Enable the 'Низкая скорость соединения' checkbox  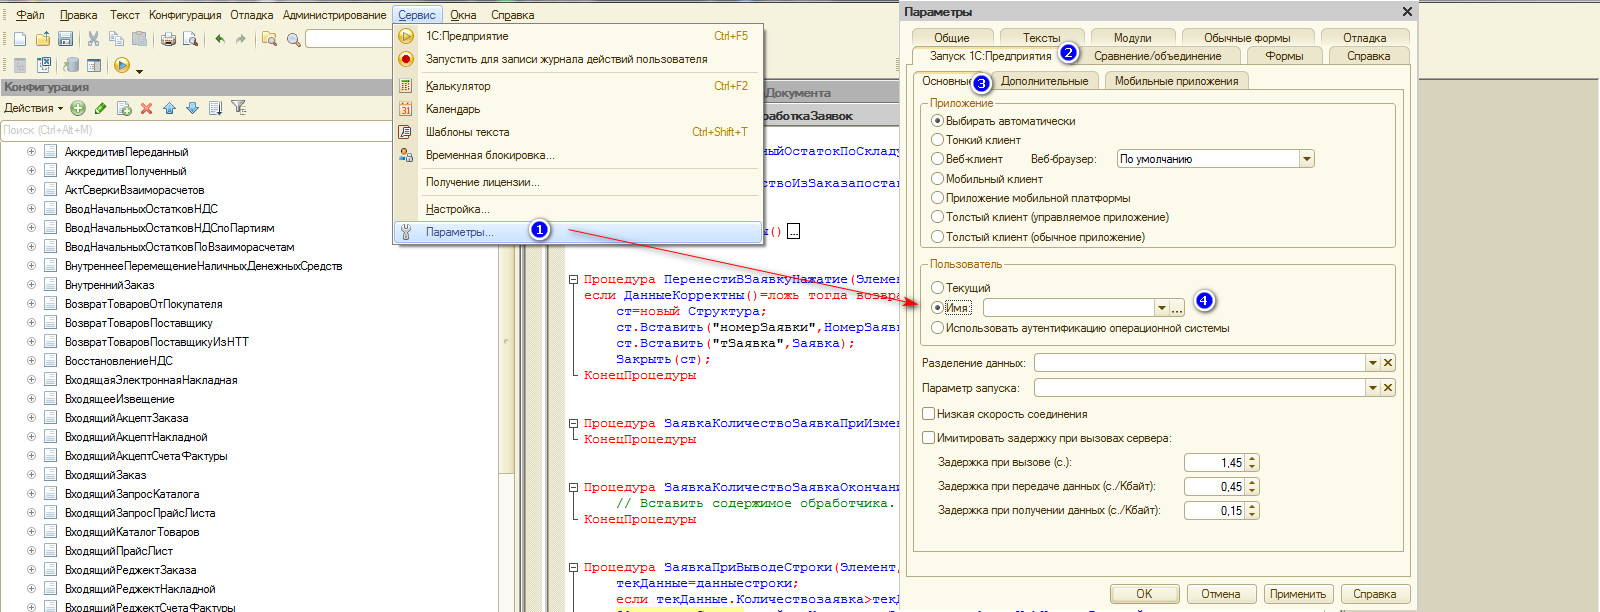[929, 414]
